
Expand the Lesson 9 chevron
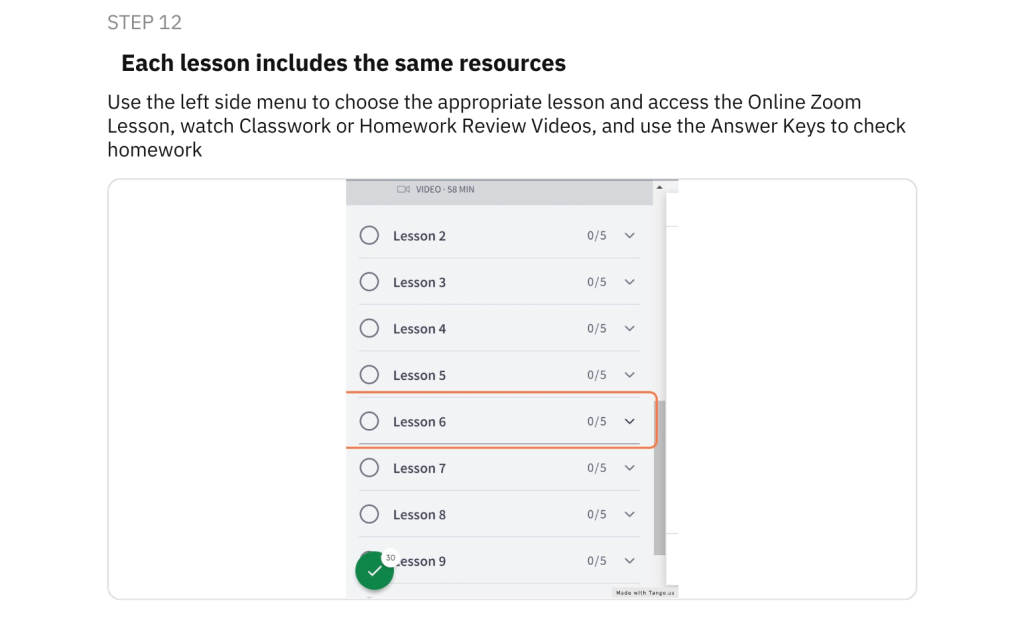click(x=630, y=561)
